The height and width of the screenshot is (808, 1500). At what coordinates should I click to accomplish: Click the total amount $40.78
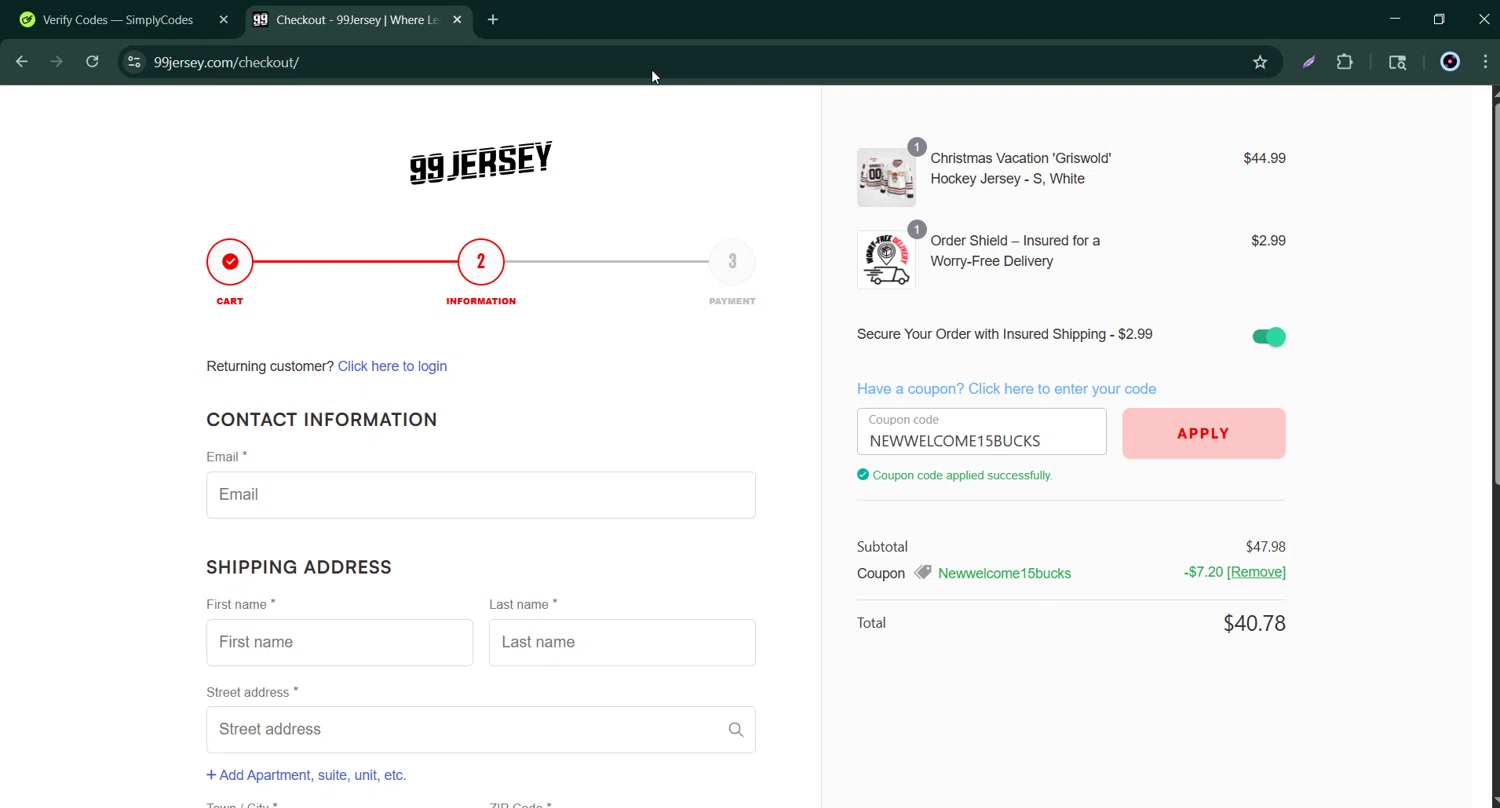pos(1254,623)
